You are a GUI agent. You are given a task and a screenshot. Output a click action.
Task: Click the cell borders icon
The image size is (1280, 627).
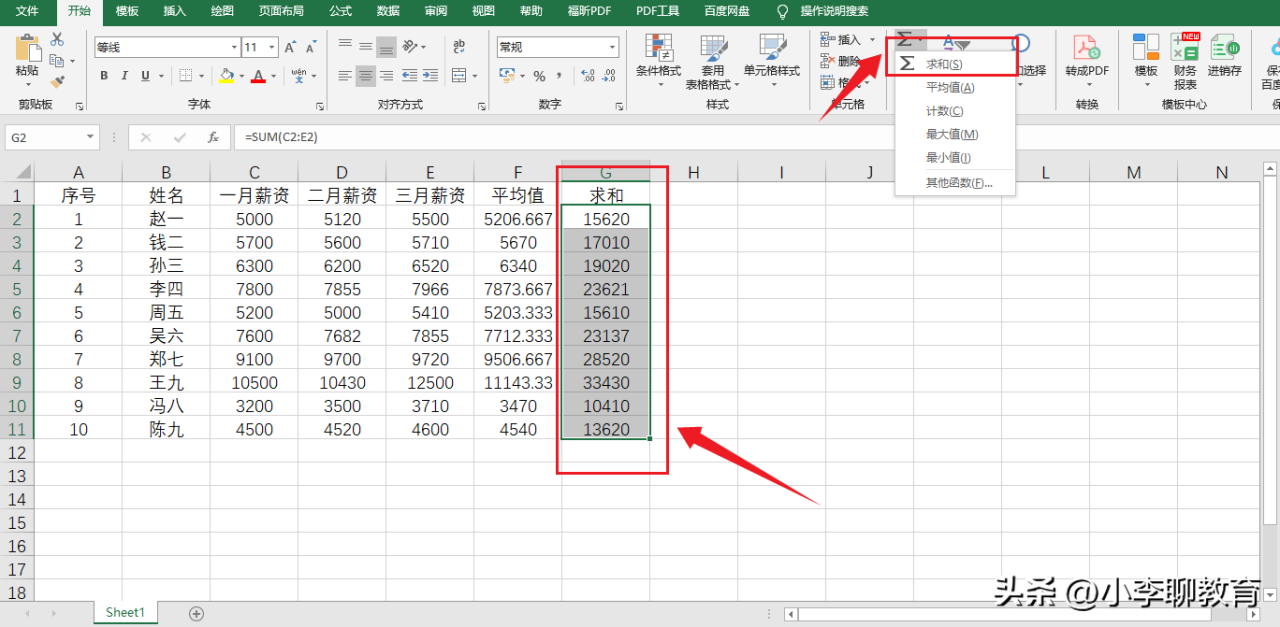pyautogui.click(x=185, y=76)
